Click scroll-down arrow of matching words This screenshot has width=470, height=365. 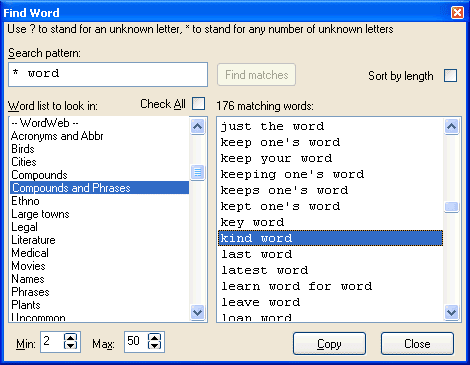coord(451,313)
